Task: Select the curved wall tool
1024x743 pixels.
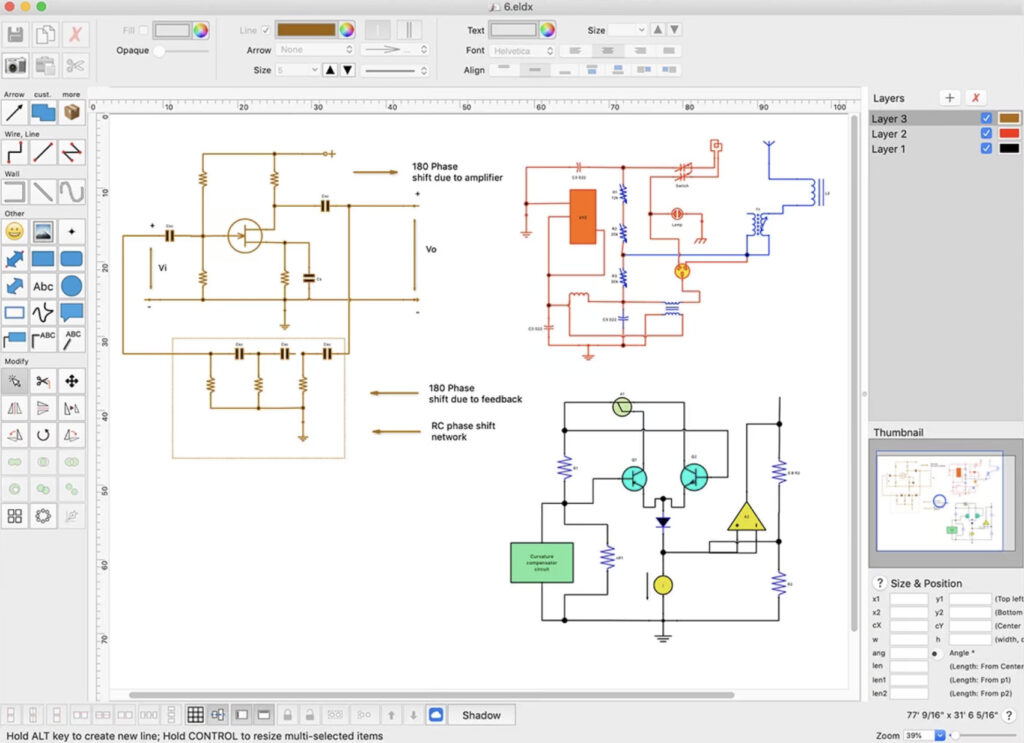Action: 72,192
